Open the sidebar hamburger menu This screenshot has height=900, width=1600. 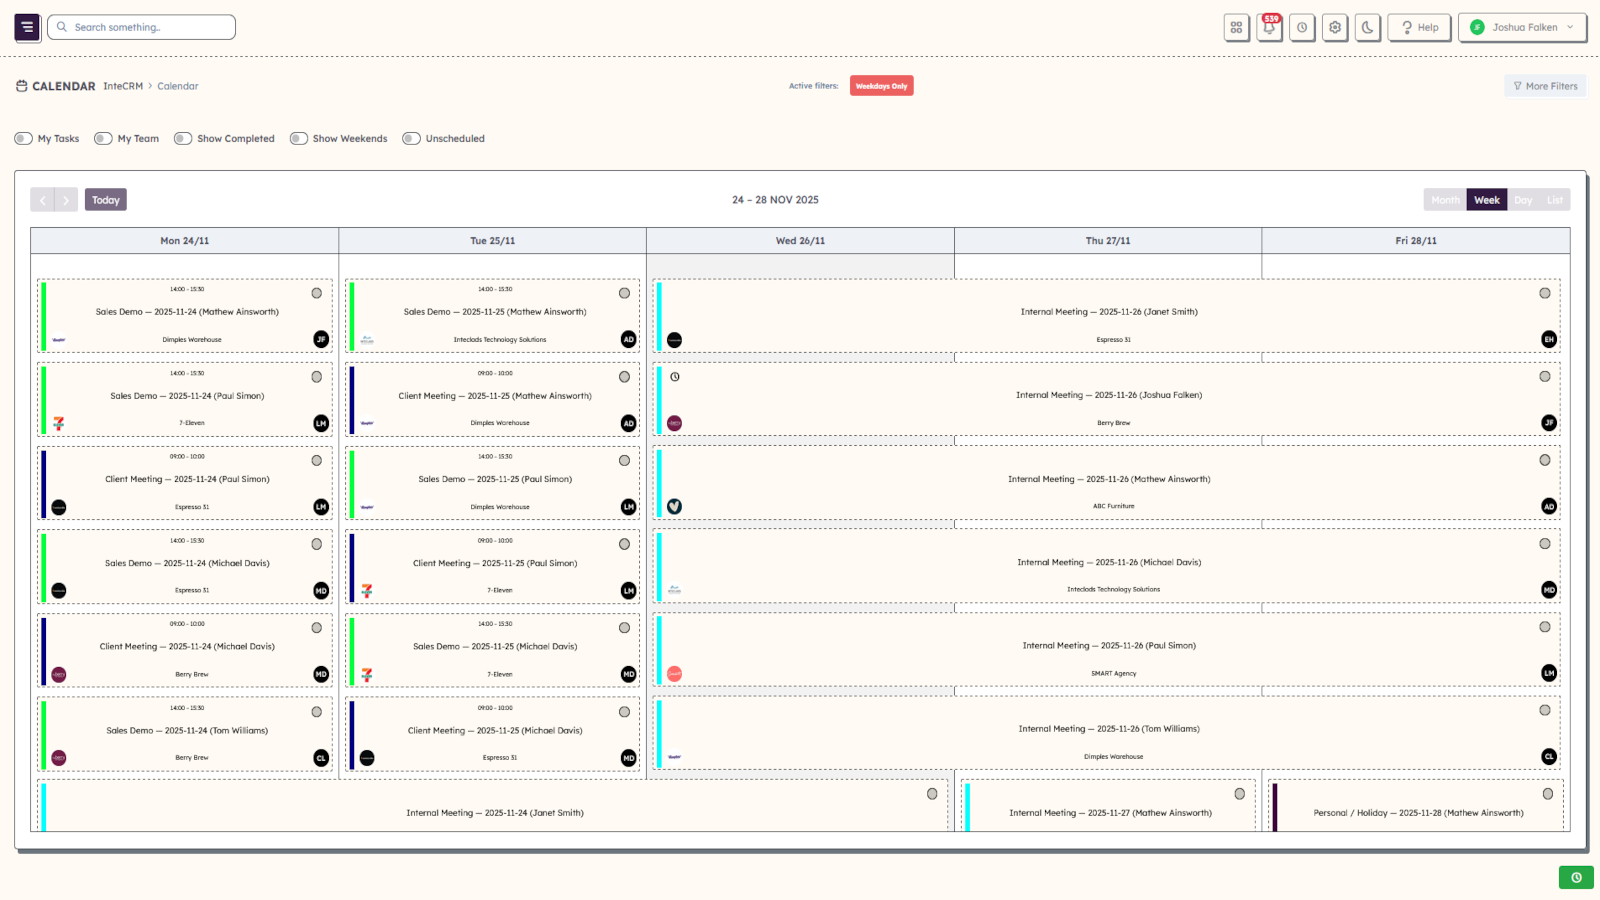26,27
